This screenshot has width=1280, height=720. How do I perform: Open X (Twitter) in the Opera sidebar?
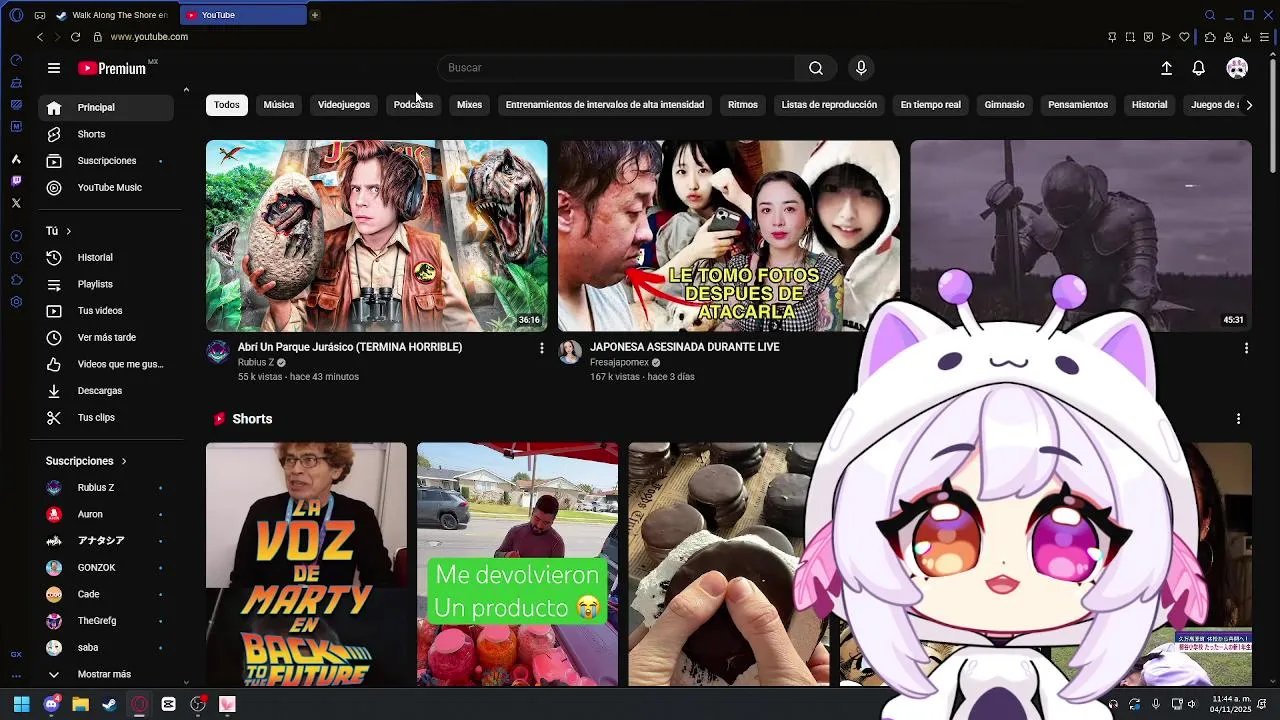16,203
